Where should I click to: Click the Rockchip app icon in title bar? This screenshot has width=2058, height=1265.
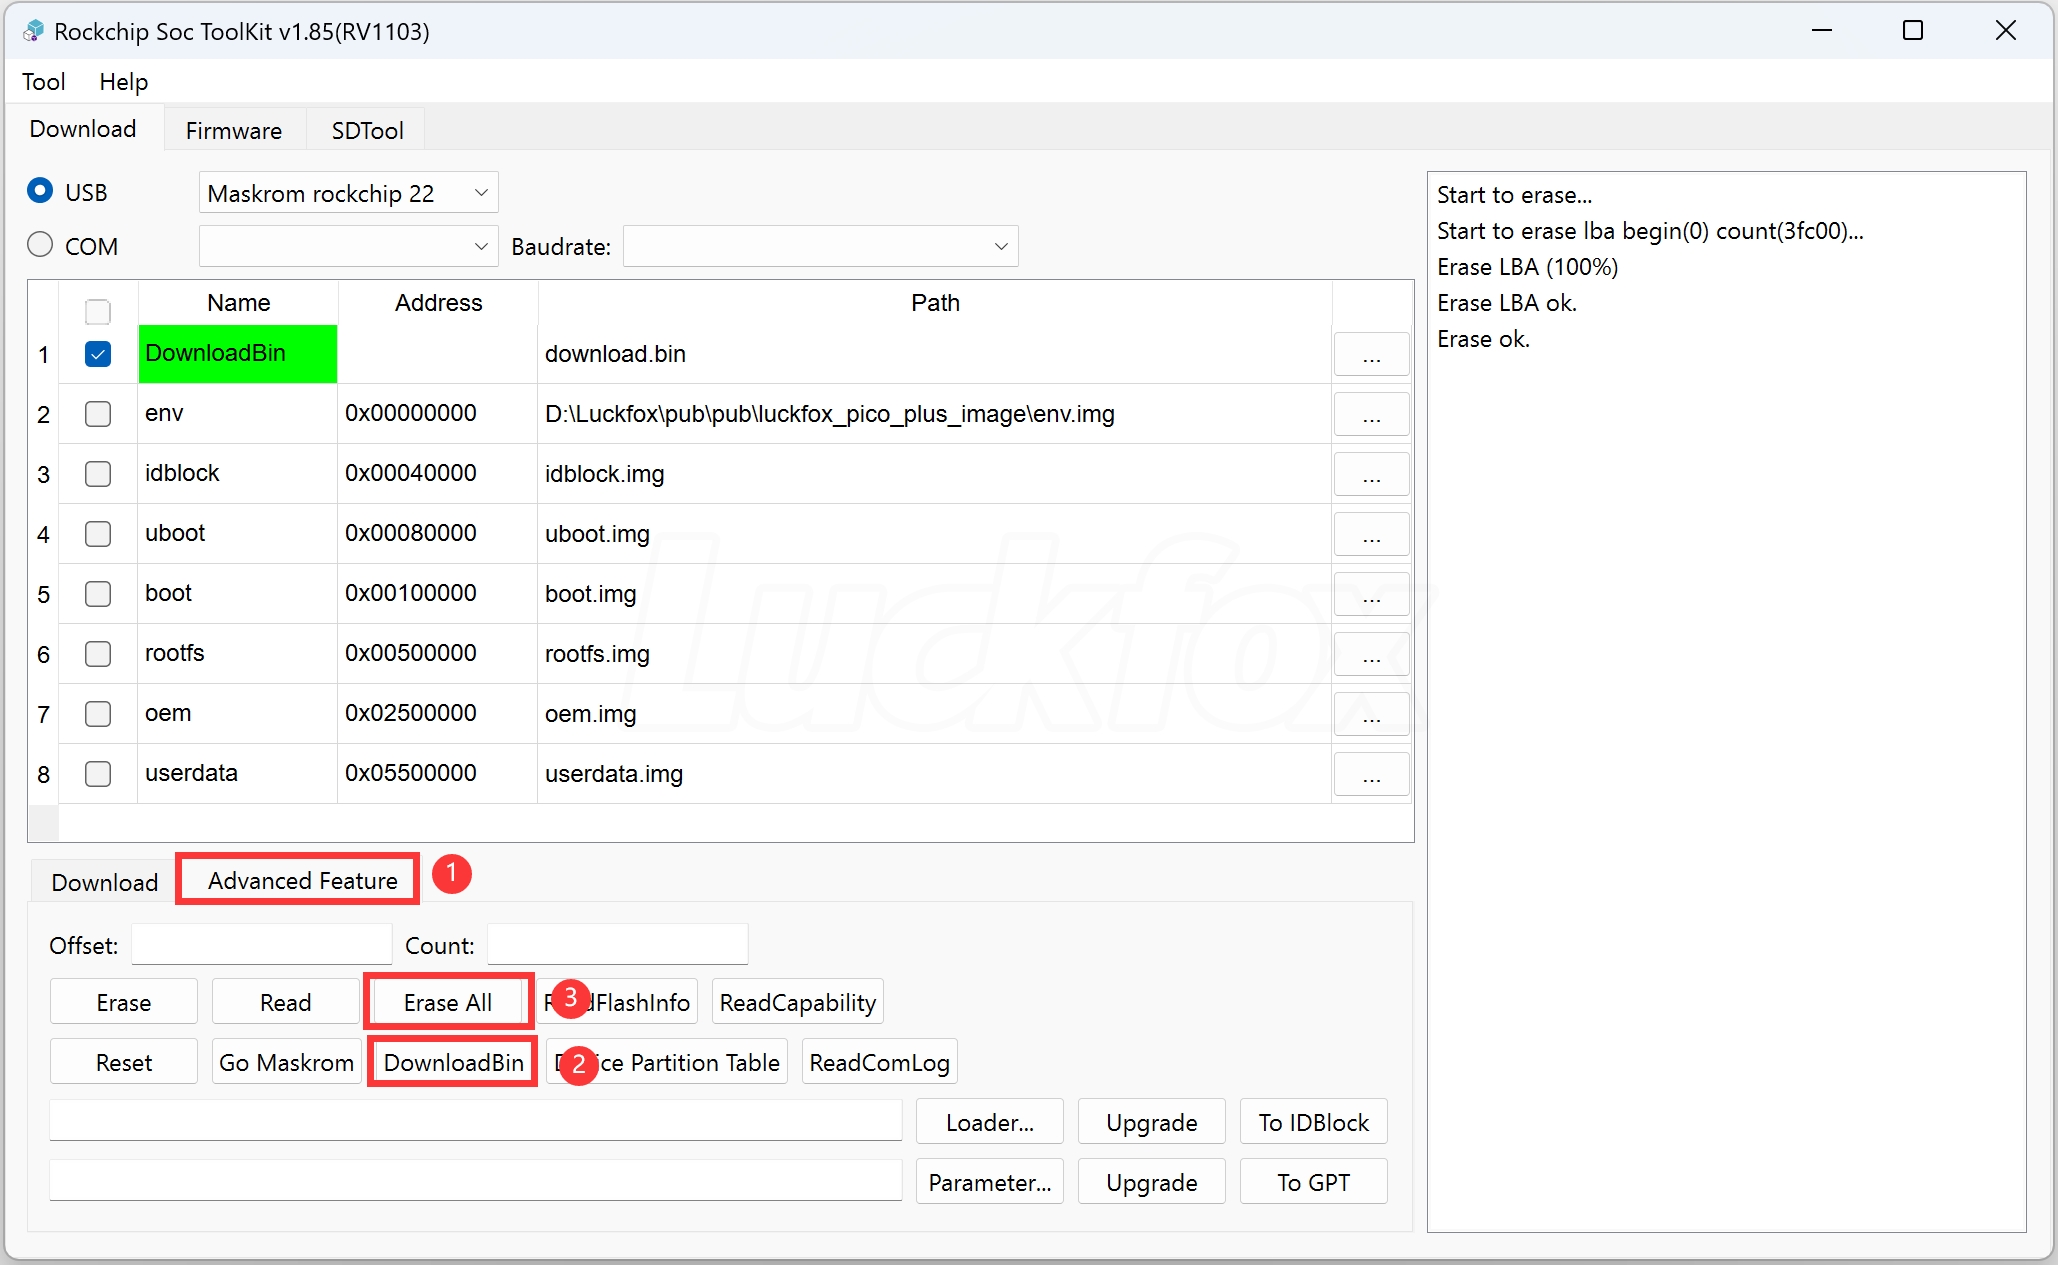[x=33, y=31]
